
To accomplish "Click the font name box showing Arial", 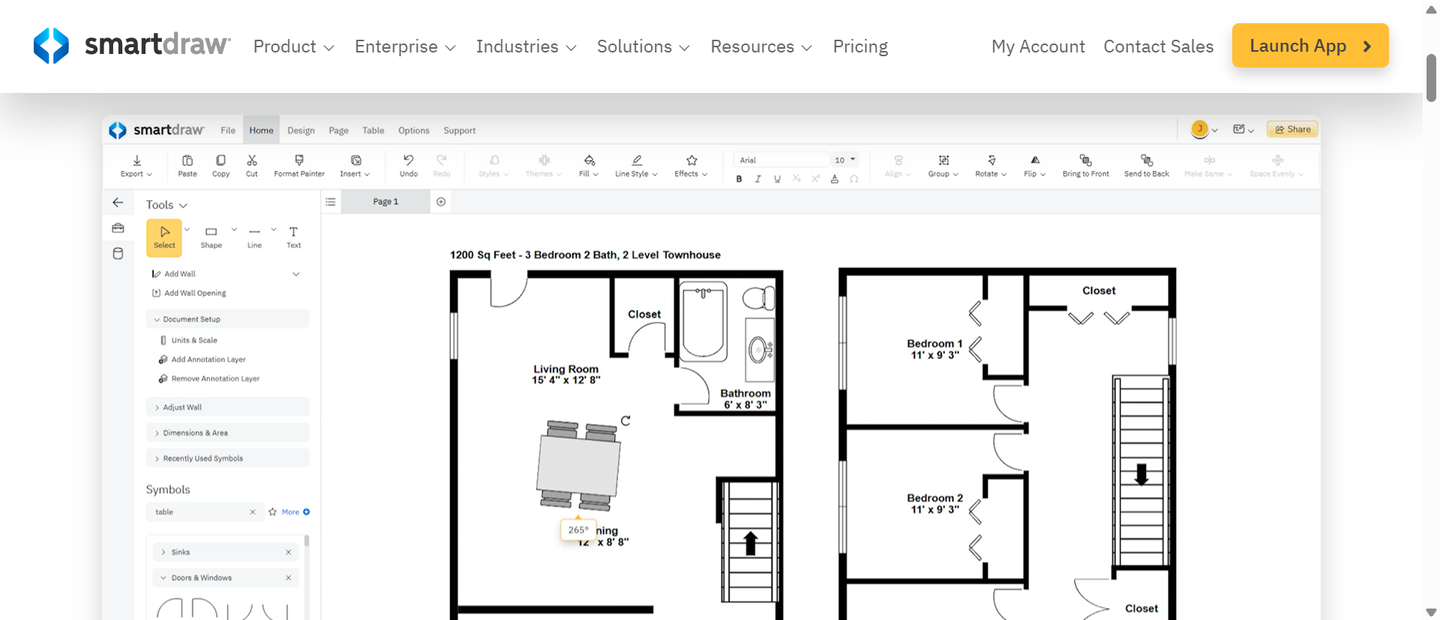I will [x=783, y=160].
